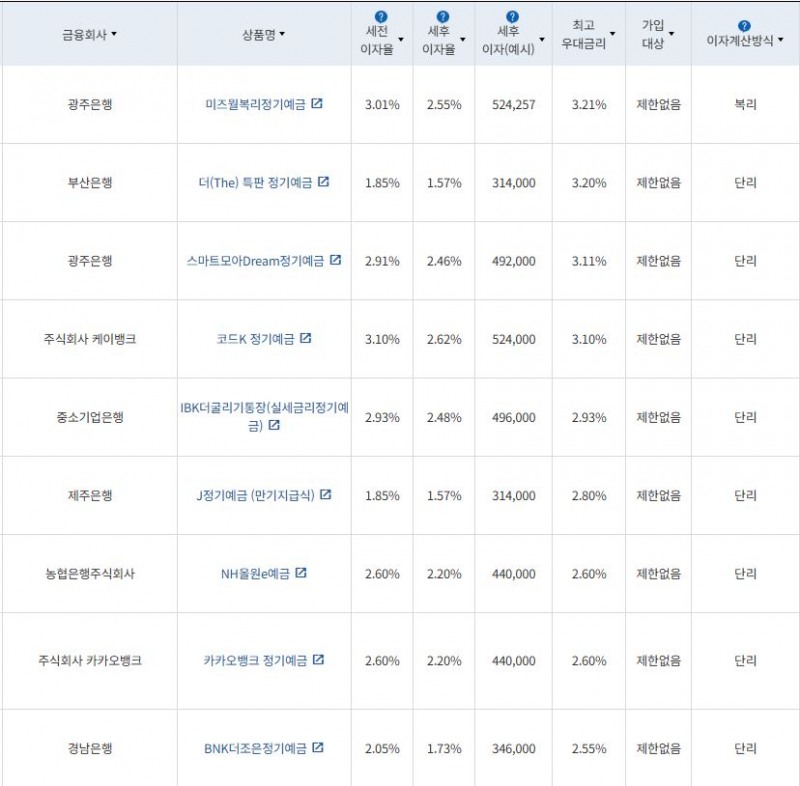Open 코드K 정기예금 product link

pyautogui.click(x=255, y=339)
